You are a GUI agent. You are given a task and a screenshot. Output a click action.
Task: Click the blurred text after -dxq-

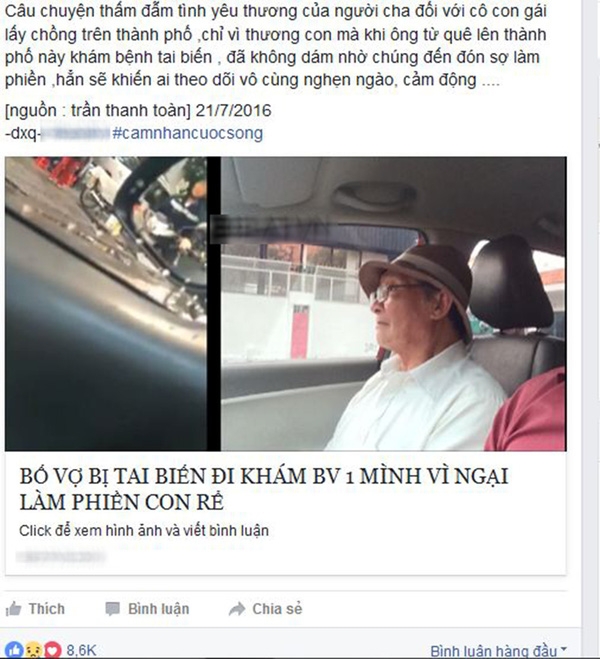coord(76,133)
